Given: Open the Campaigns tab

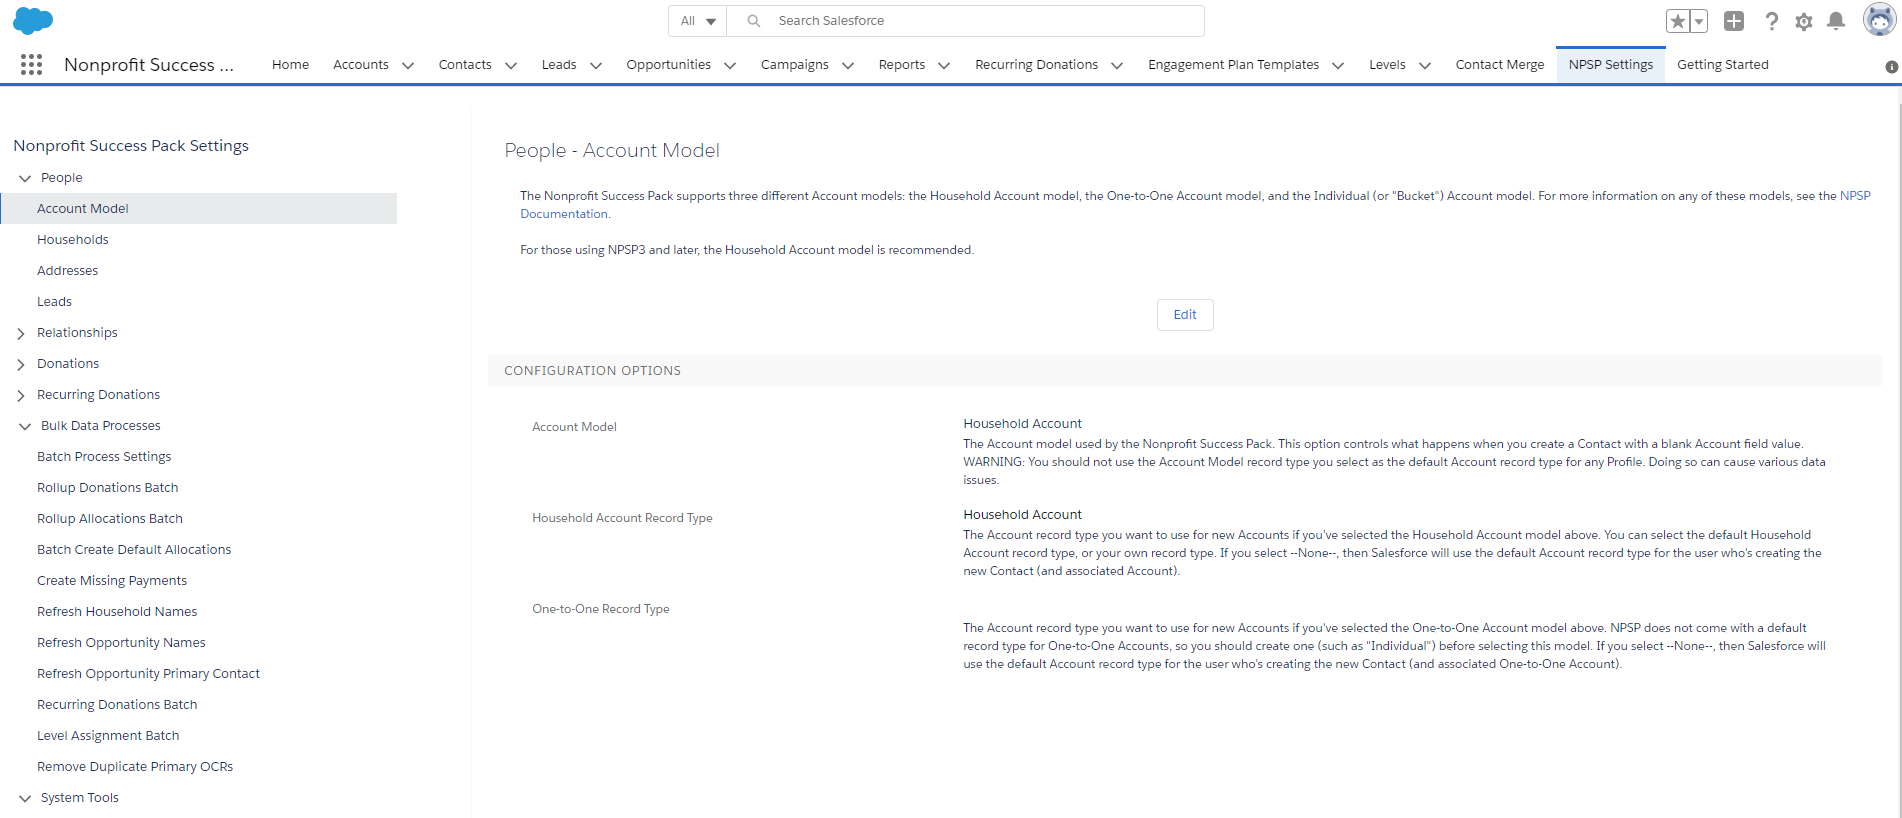Looking at the screenshot, I should tap(795, 65).
